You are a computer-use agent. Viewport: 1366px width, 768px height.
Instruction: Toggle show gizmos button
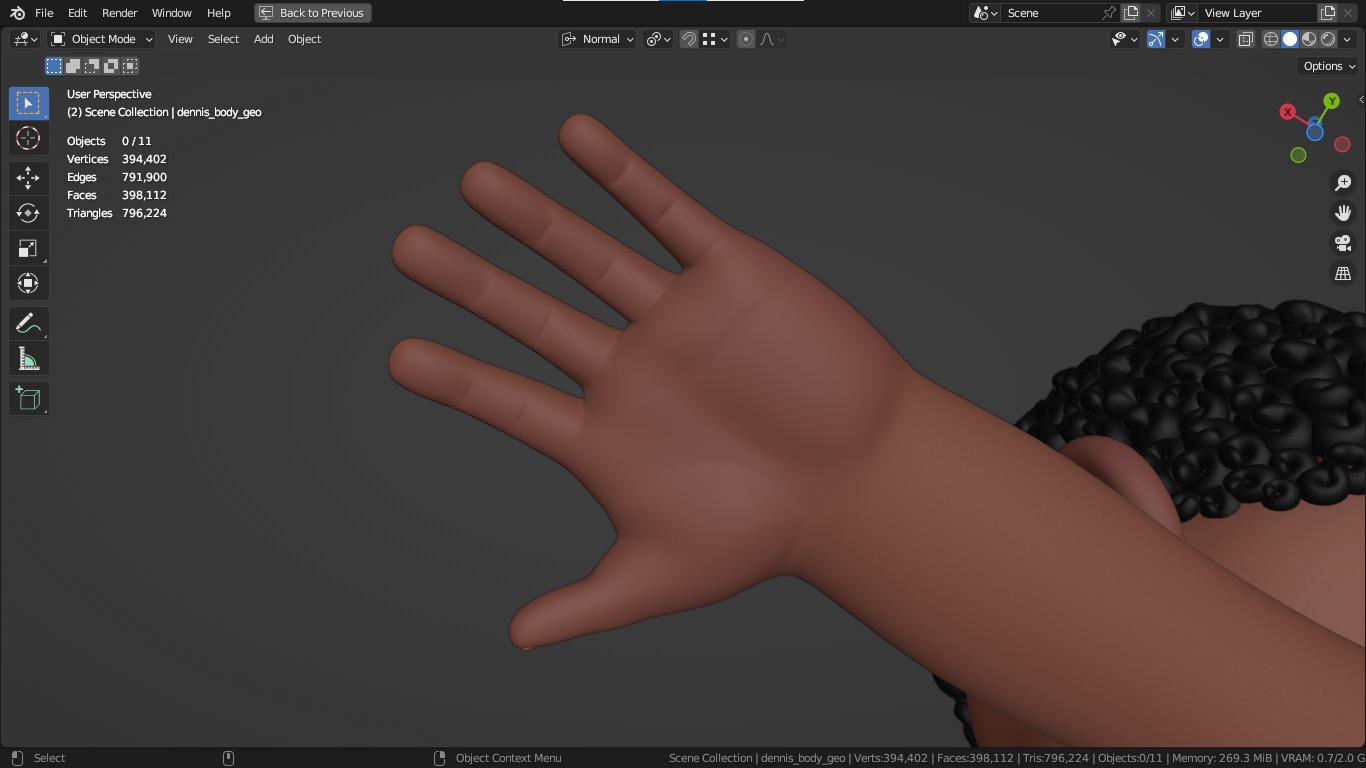pyautogui.click(x=1156, y=39)
